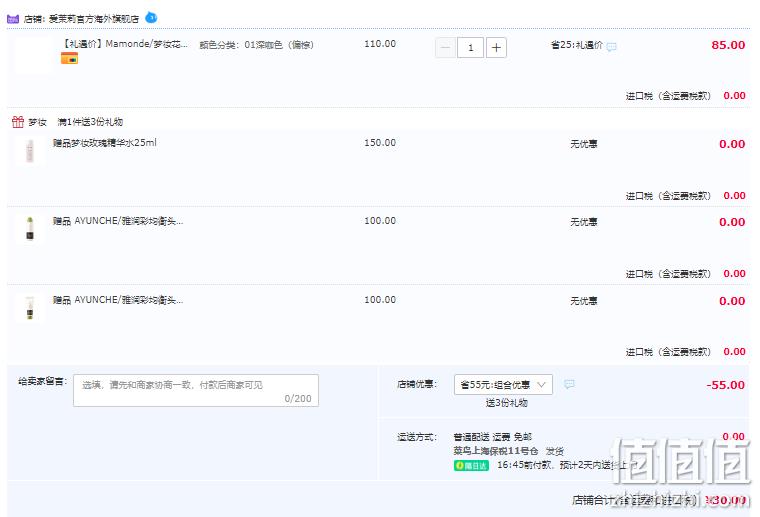Click the info bubble beside 省25 discount

click(612, 47)
